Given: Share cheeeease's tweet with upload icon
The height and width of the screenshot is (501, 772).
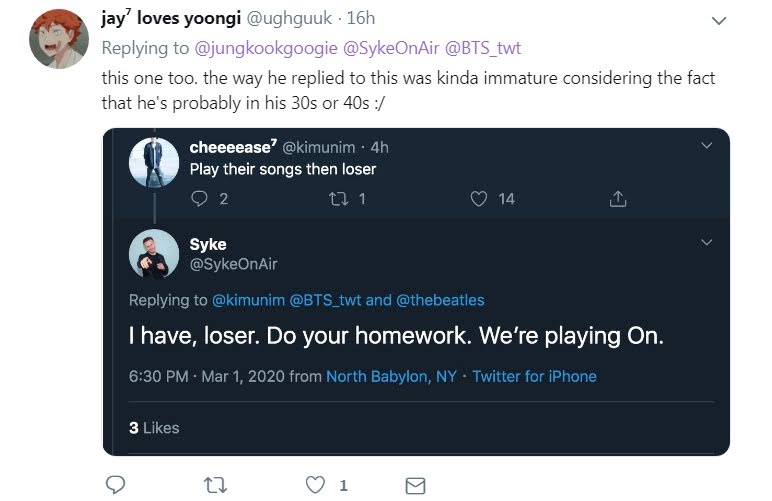Looking at the screenshot, I should tap(617, 199).
